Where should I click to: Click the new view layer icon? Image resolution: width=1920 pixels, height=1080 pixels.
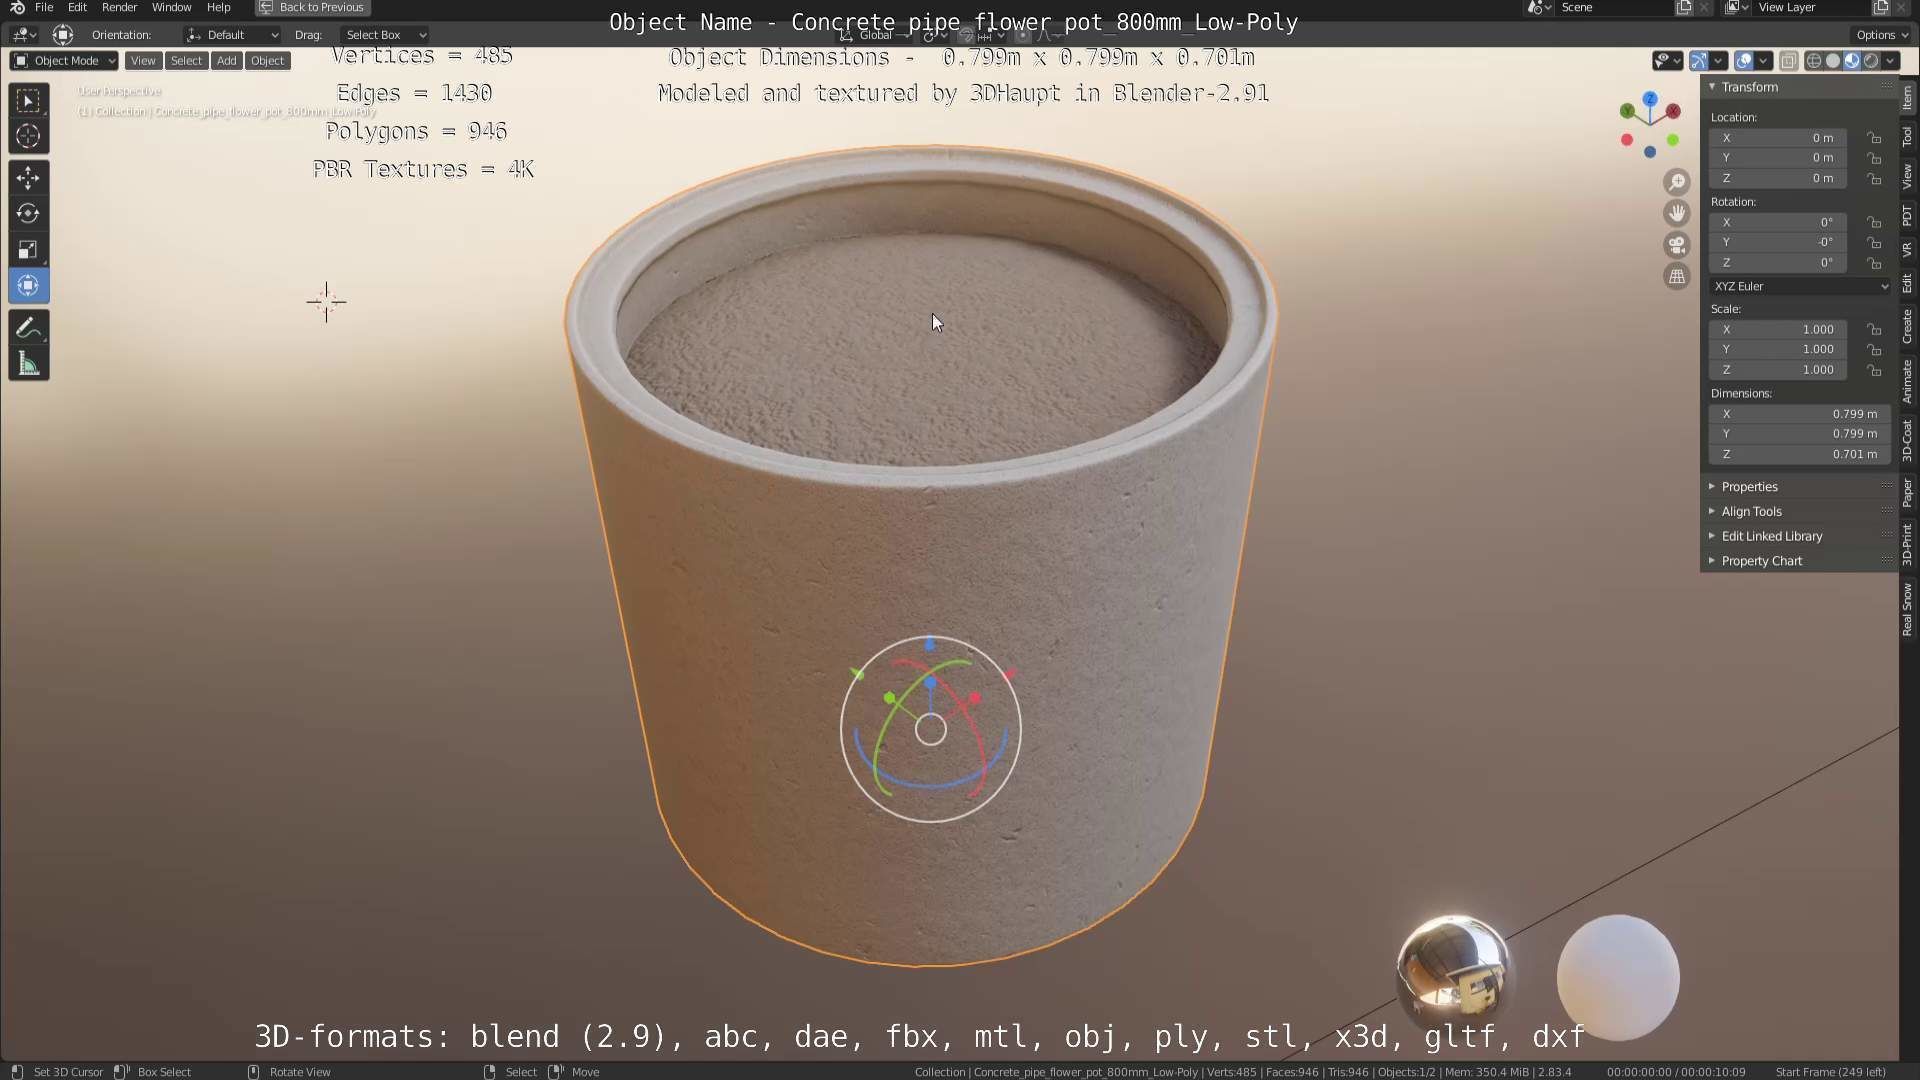[1880, 7]
